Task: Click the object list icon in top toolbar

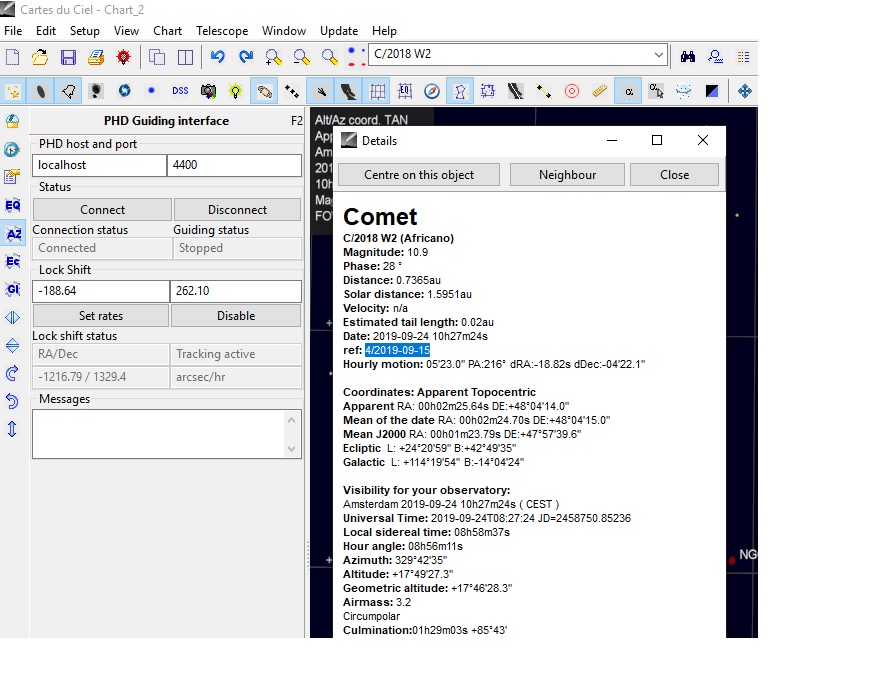Action: [743, 57]
